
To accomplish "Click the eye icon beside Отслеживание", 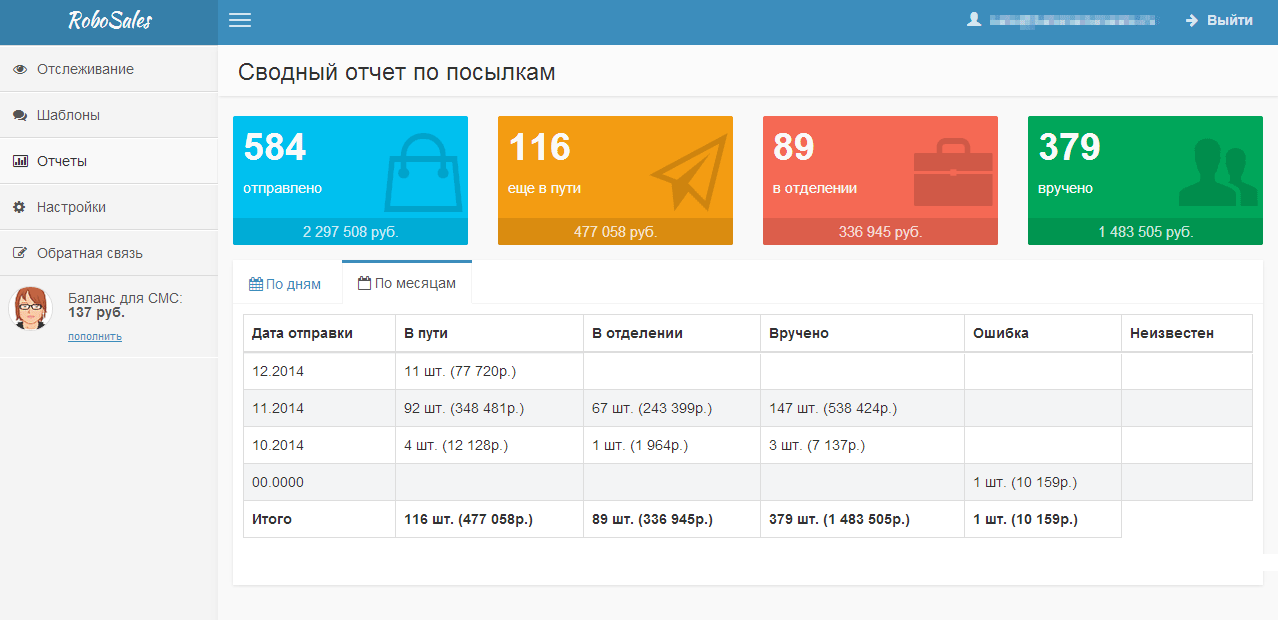I will [x=20, y=70].
